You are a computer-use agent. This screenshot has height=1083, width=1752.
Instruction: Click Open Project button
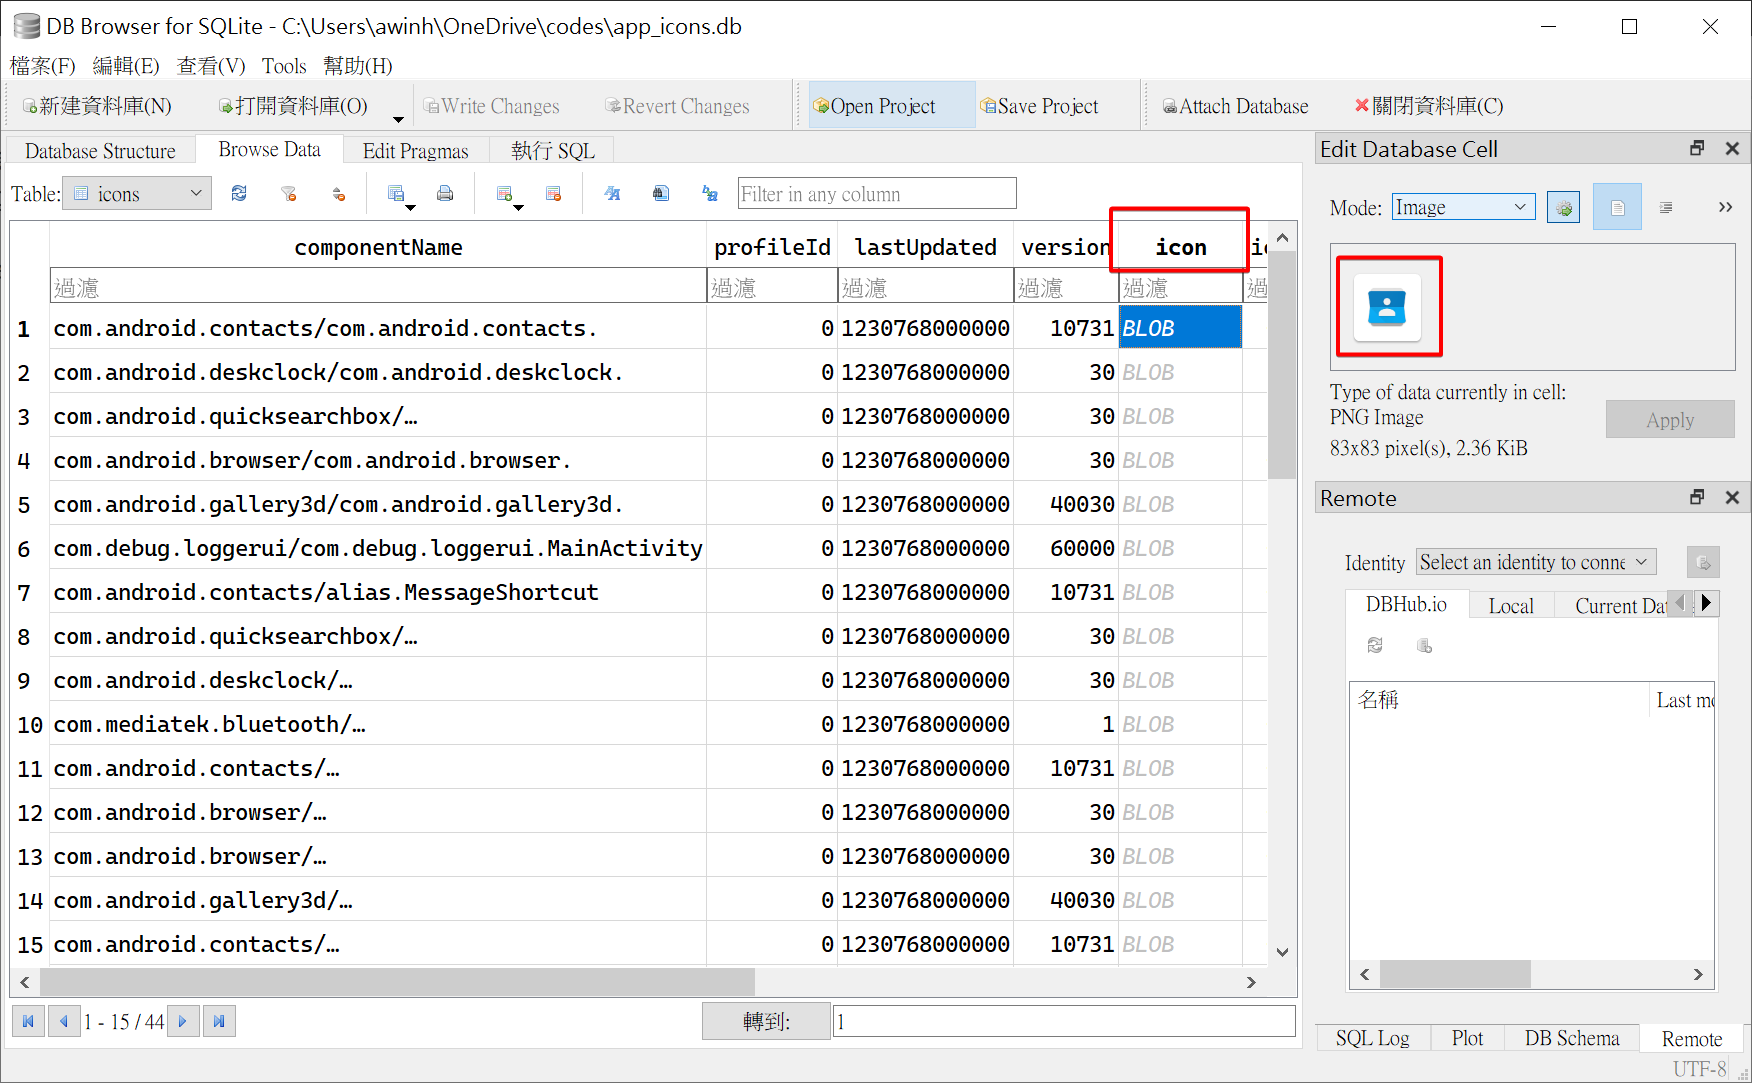(874, 106)
